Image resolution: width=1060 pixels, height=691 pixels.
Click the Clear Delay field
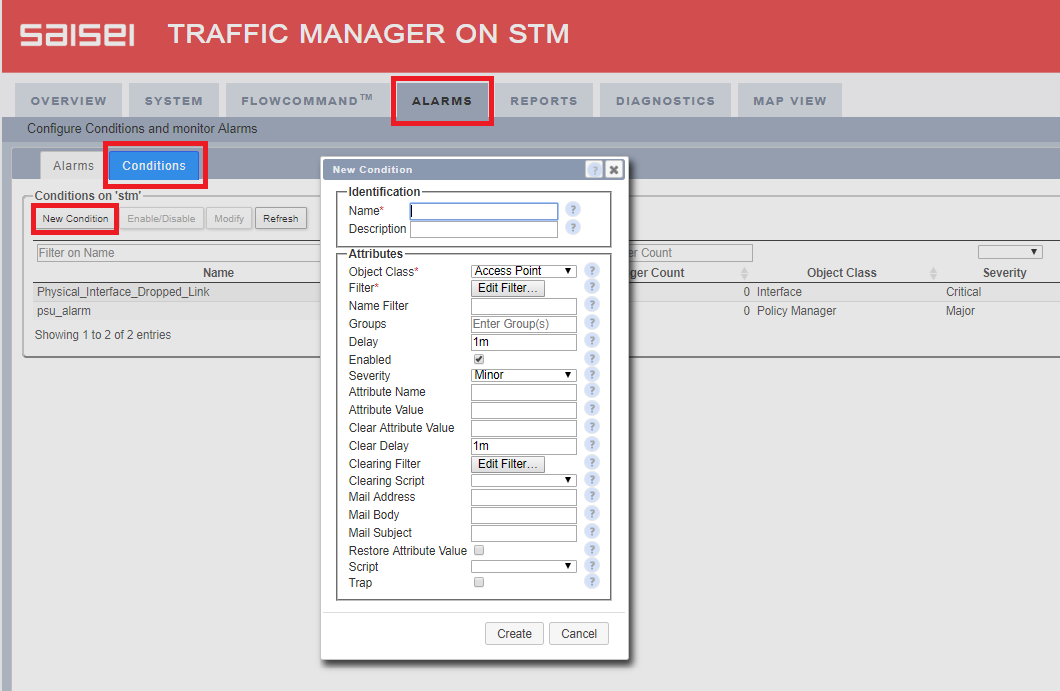point(524,446)
